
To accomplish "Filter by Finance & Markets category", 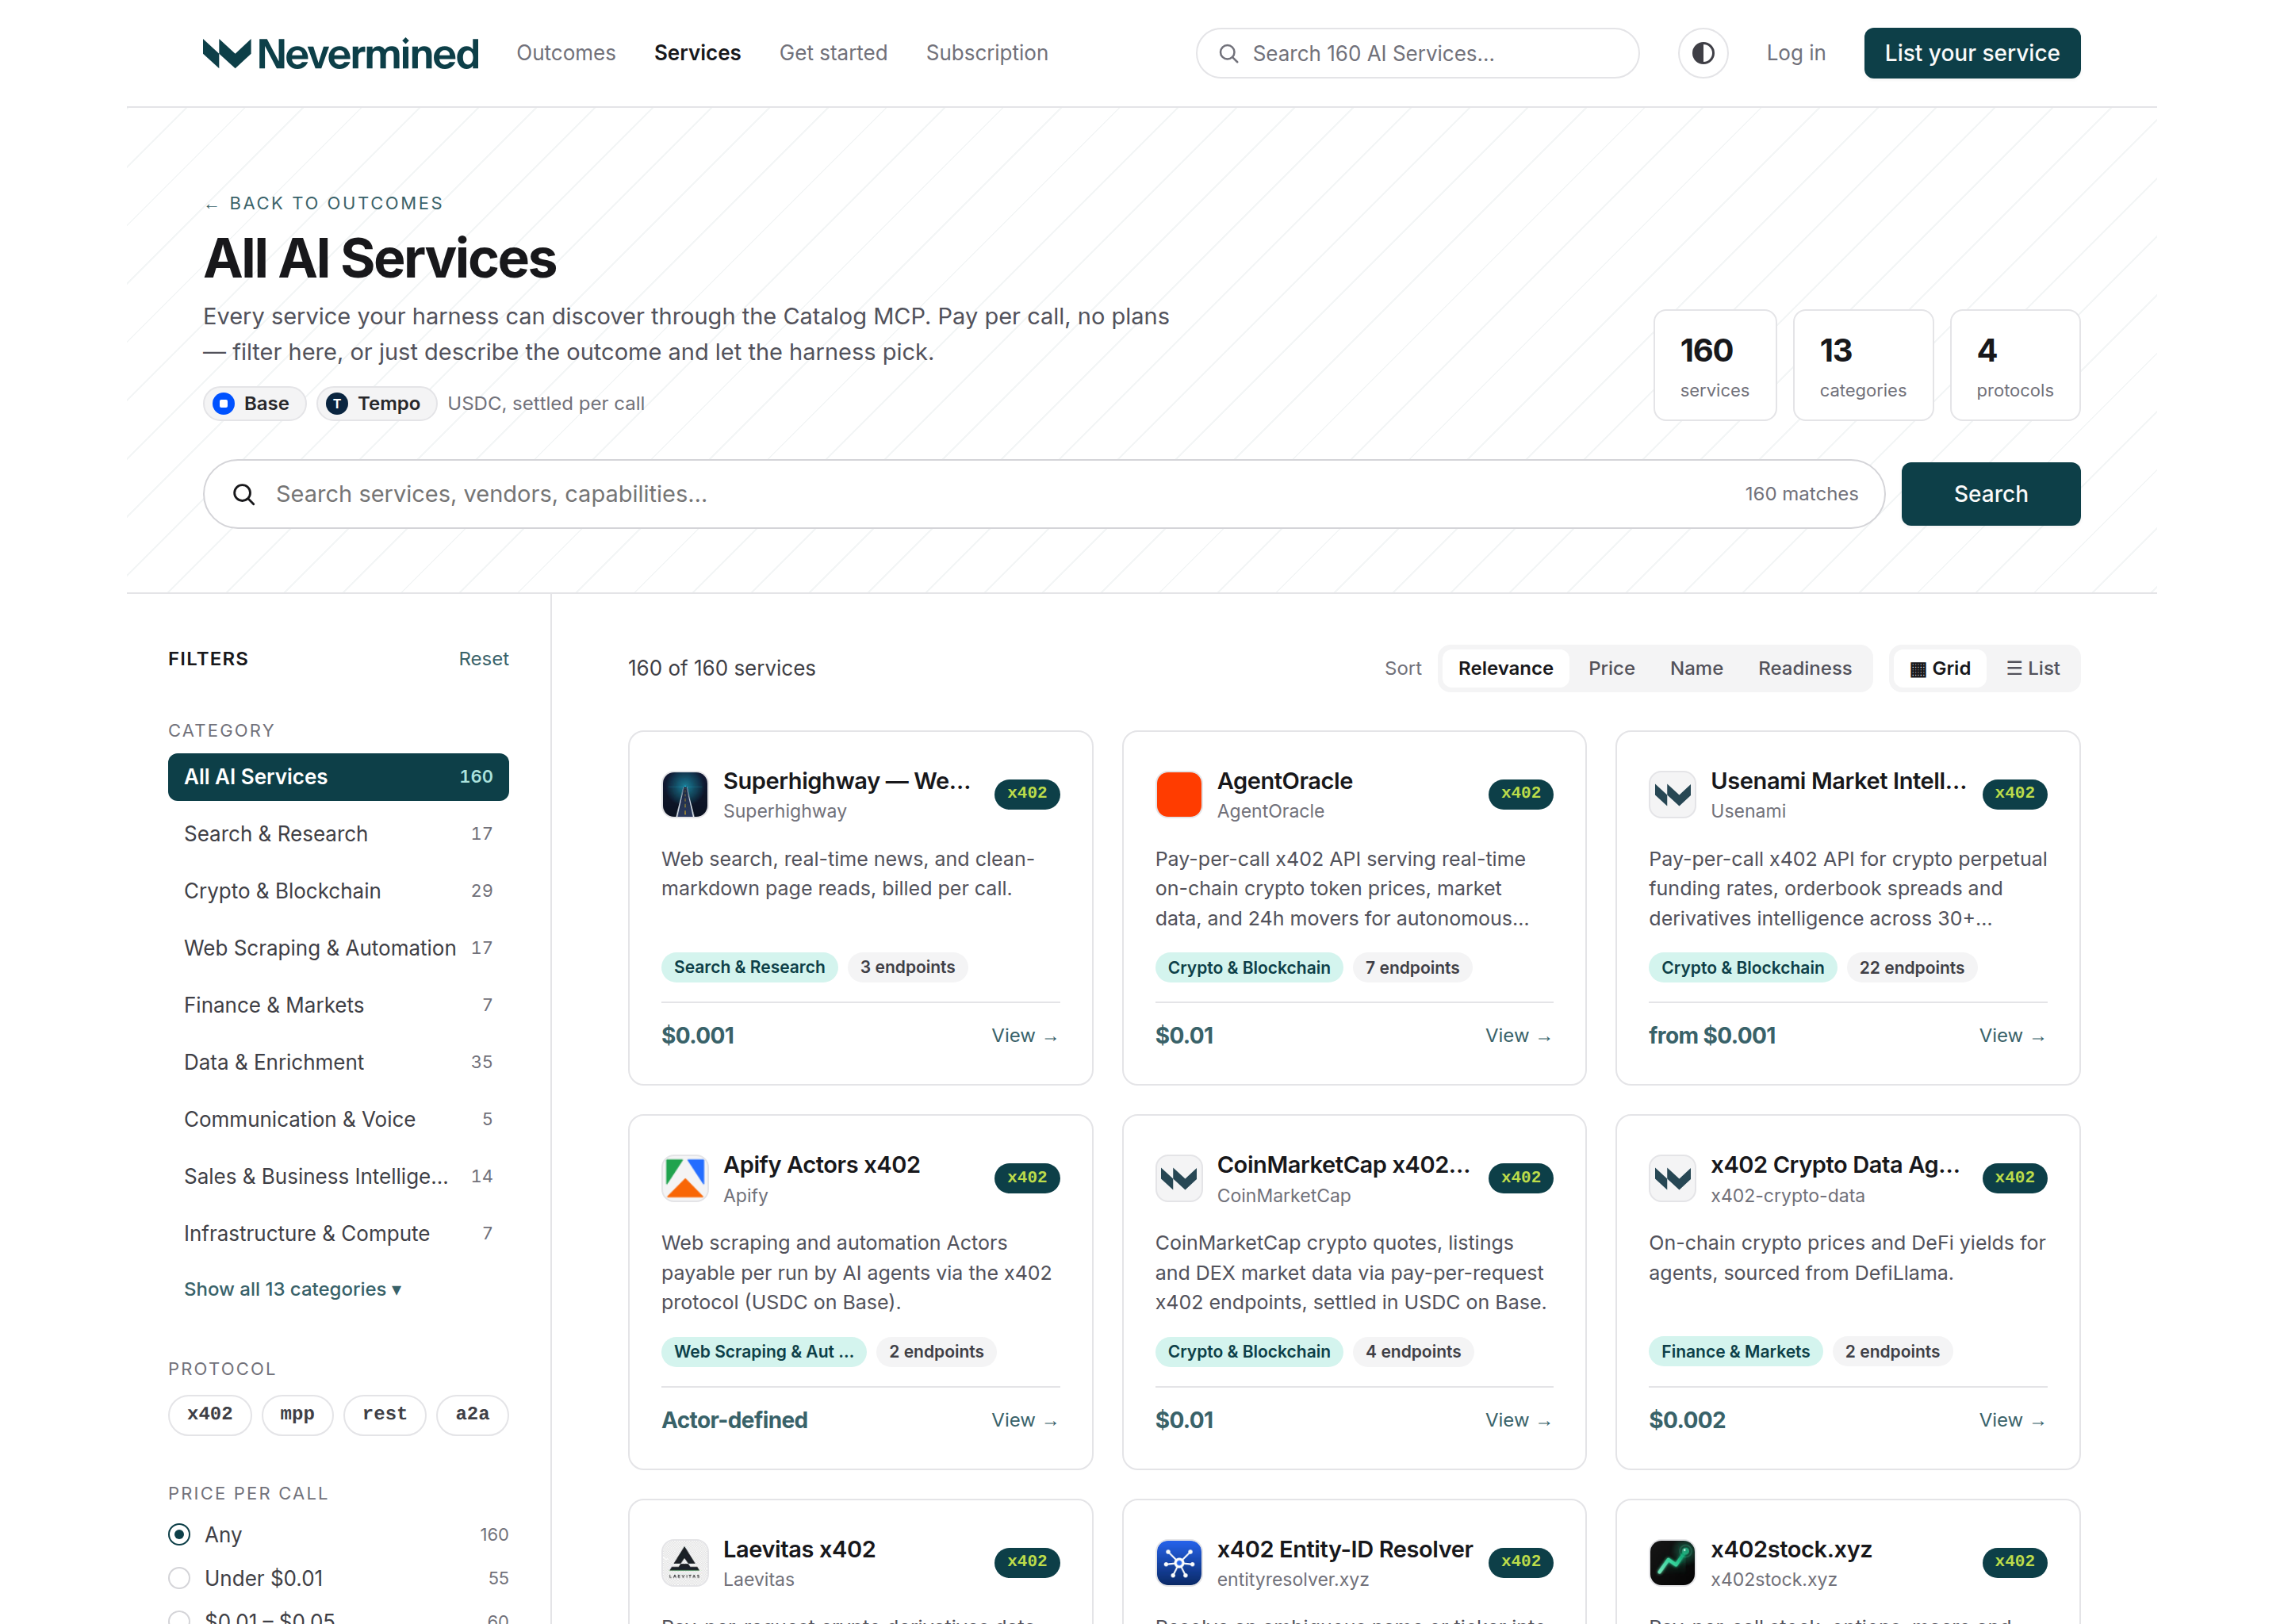I will click(338, 1005).
